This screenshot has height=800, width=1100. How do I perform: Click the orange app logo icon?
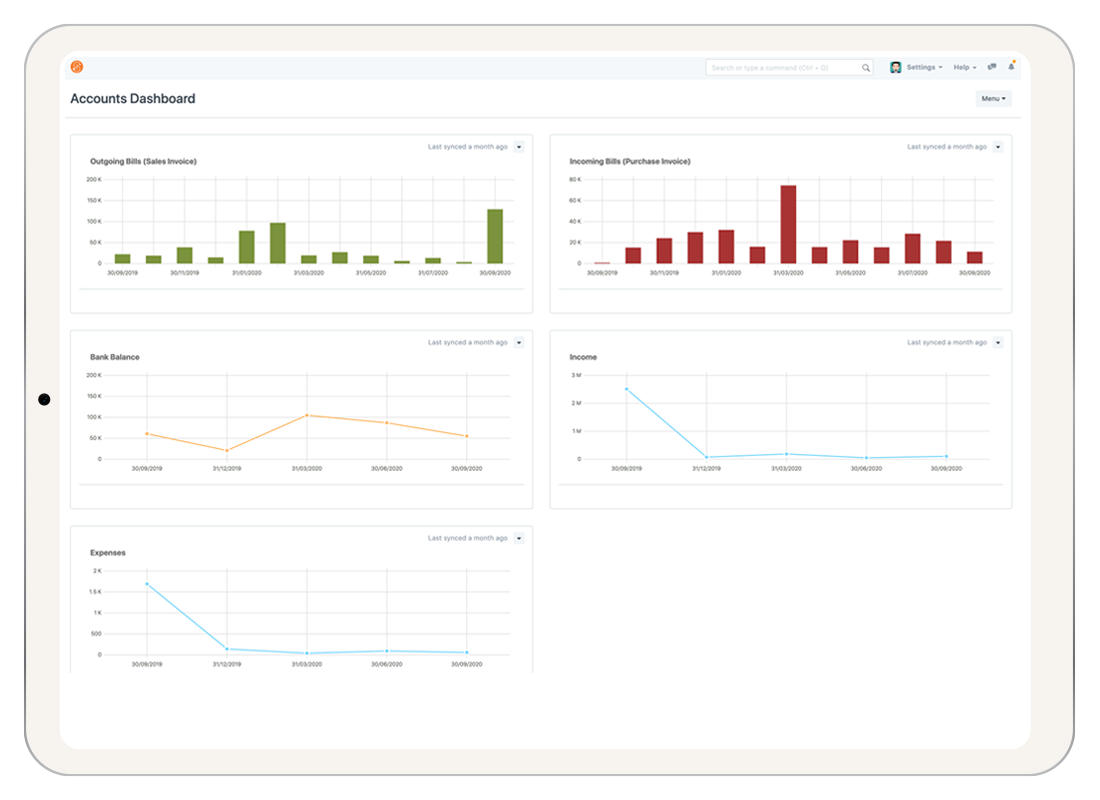[x=77, y=67]
